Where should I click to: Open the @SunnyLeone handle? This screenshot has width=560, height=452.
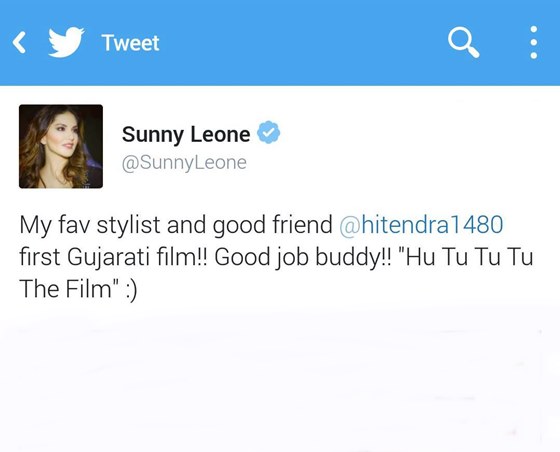point(184,163)
